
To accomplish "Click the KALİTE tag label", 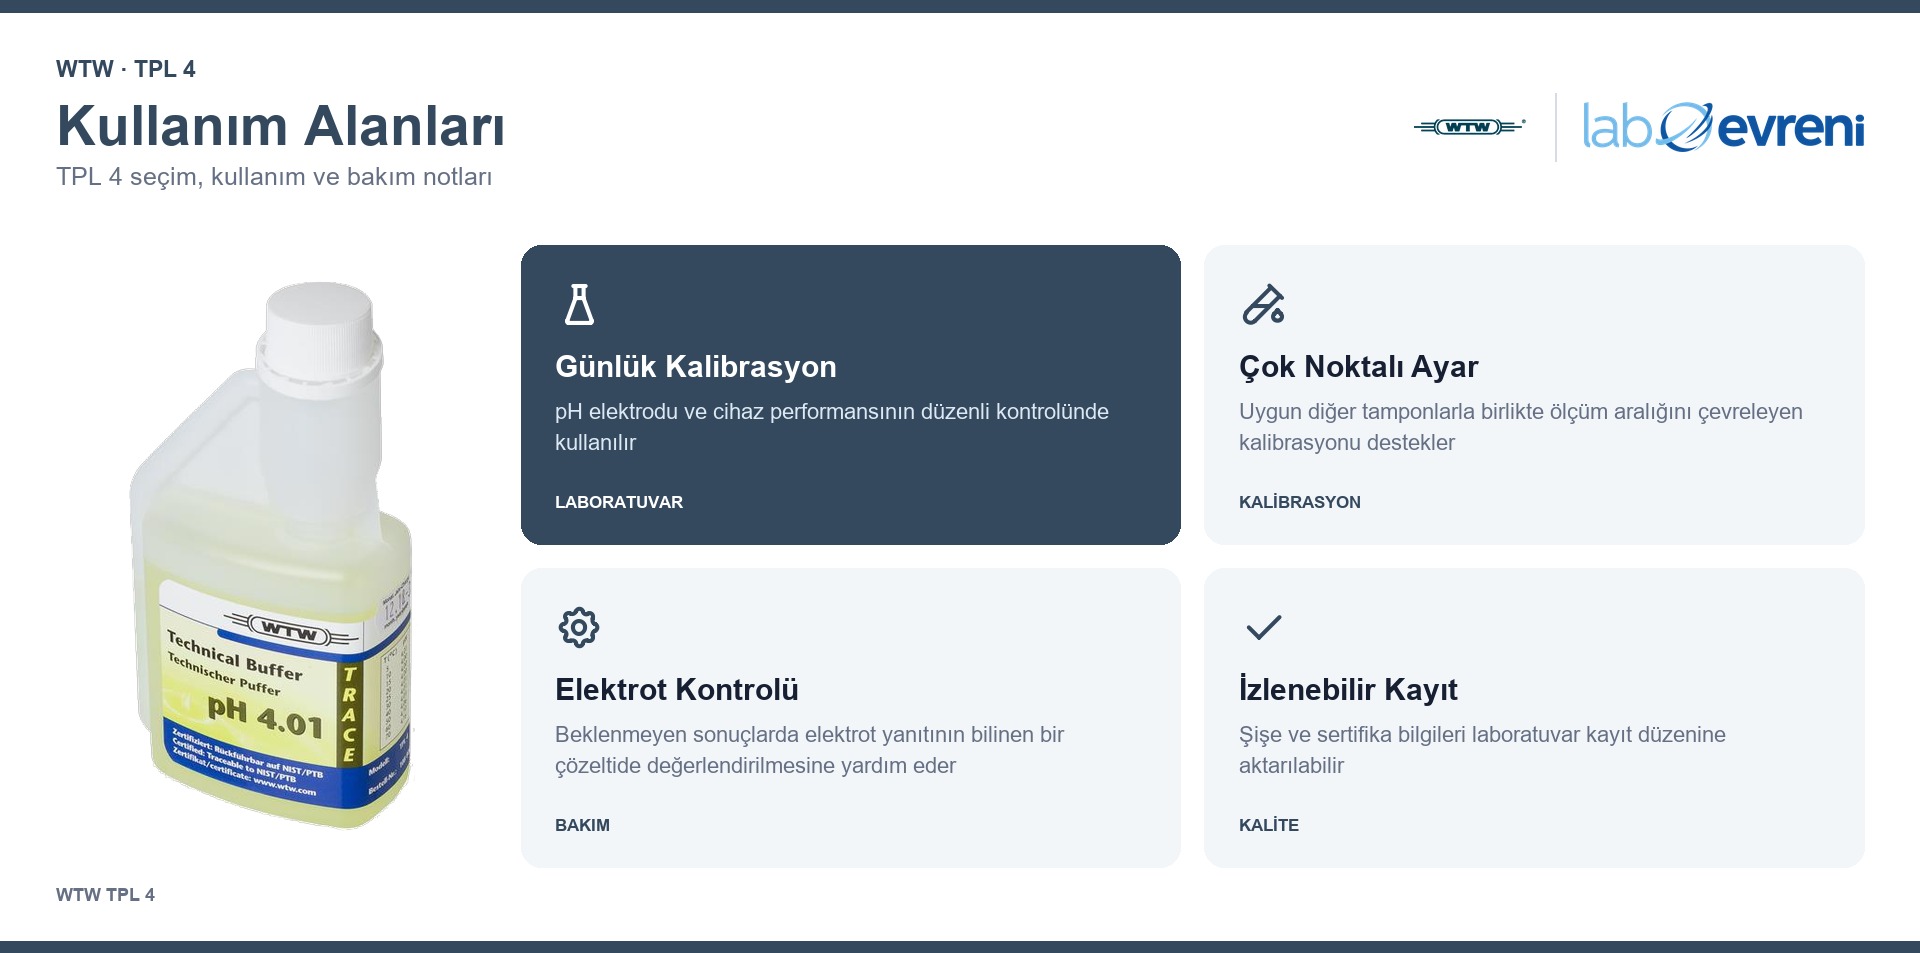I will pyautogui.click(x=1269, y=825).
